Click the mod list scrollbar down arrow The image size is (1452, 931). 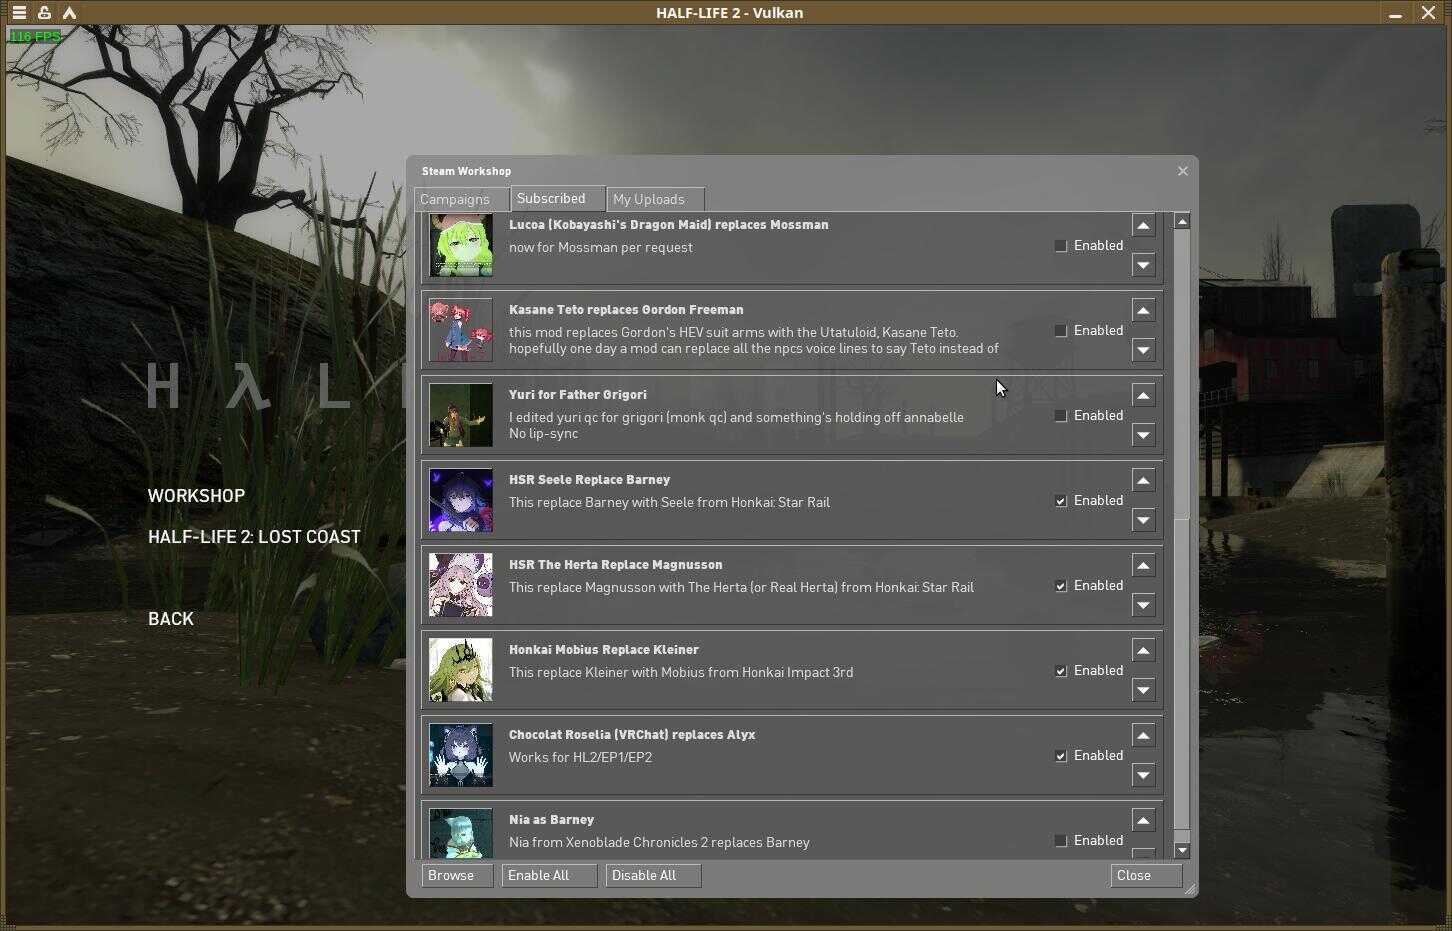[1182, 851]
